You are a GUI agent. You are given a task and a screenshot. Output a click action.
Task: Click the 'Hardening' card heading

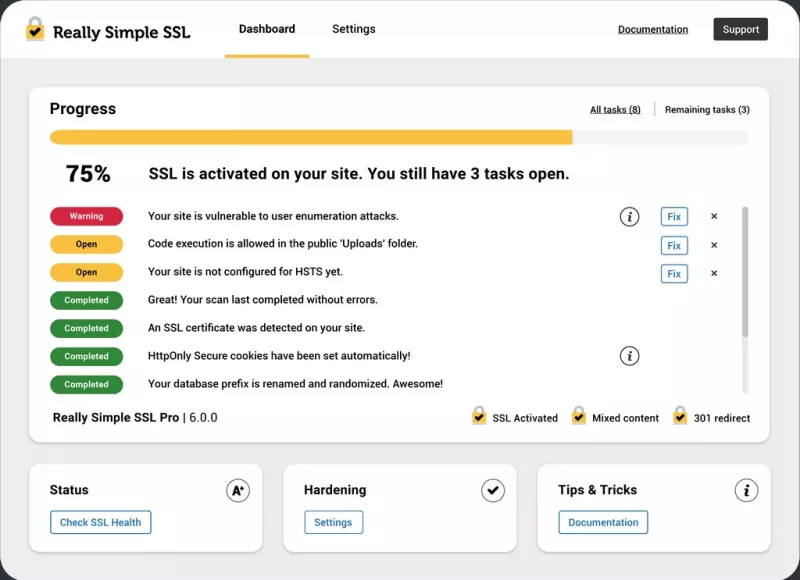(x=335, y=490)
